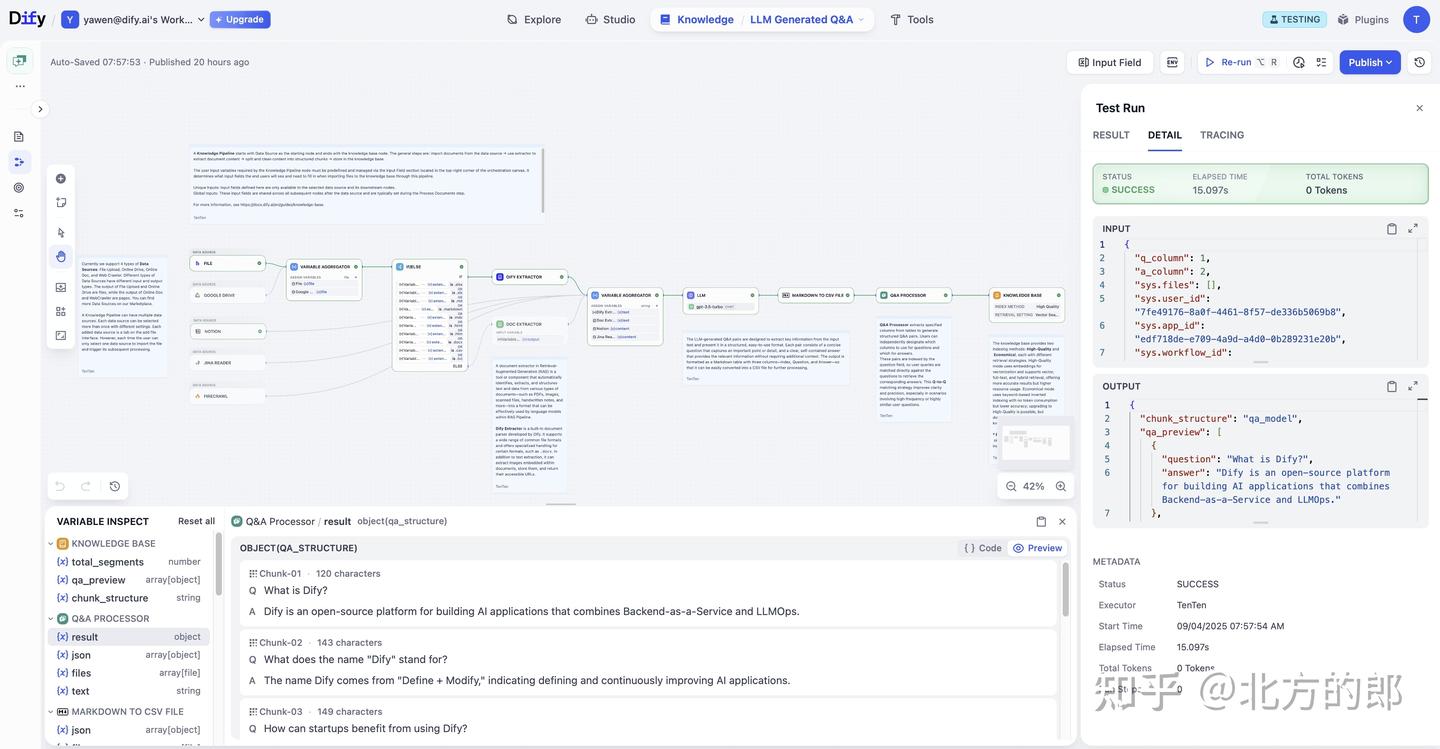
Task: Switch to Pointer mode on the canvas toolbar
Action: 61,233
